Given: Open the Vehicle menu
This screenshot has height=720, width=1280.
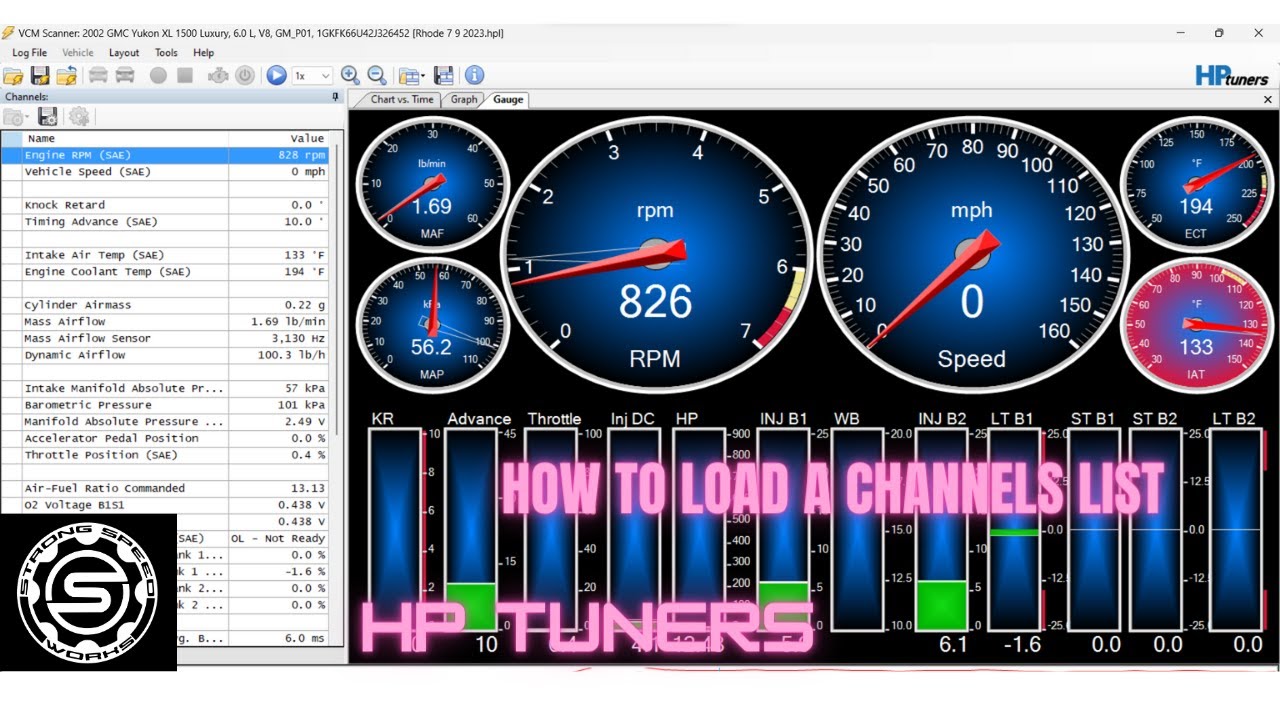Looking at the screenshot, I should (x=78, y=53).
